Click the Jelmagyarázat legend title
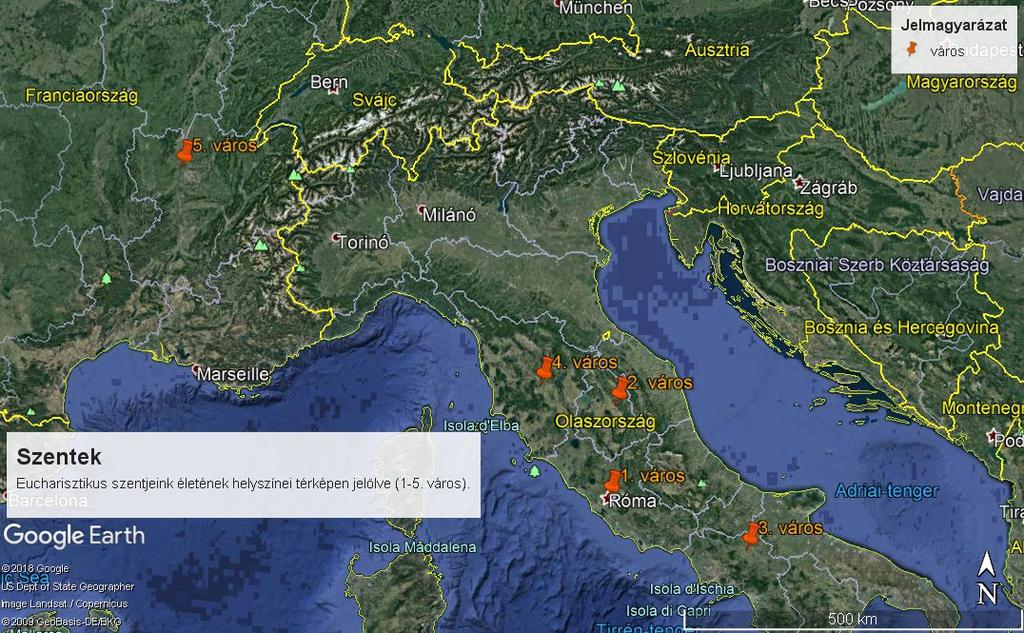 (x=955, y=25)
